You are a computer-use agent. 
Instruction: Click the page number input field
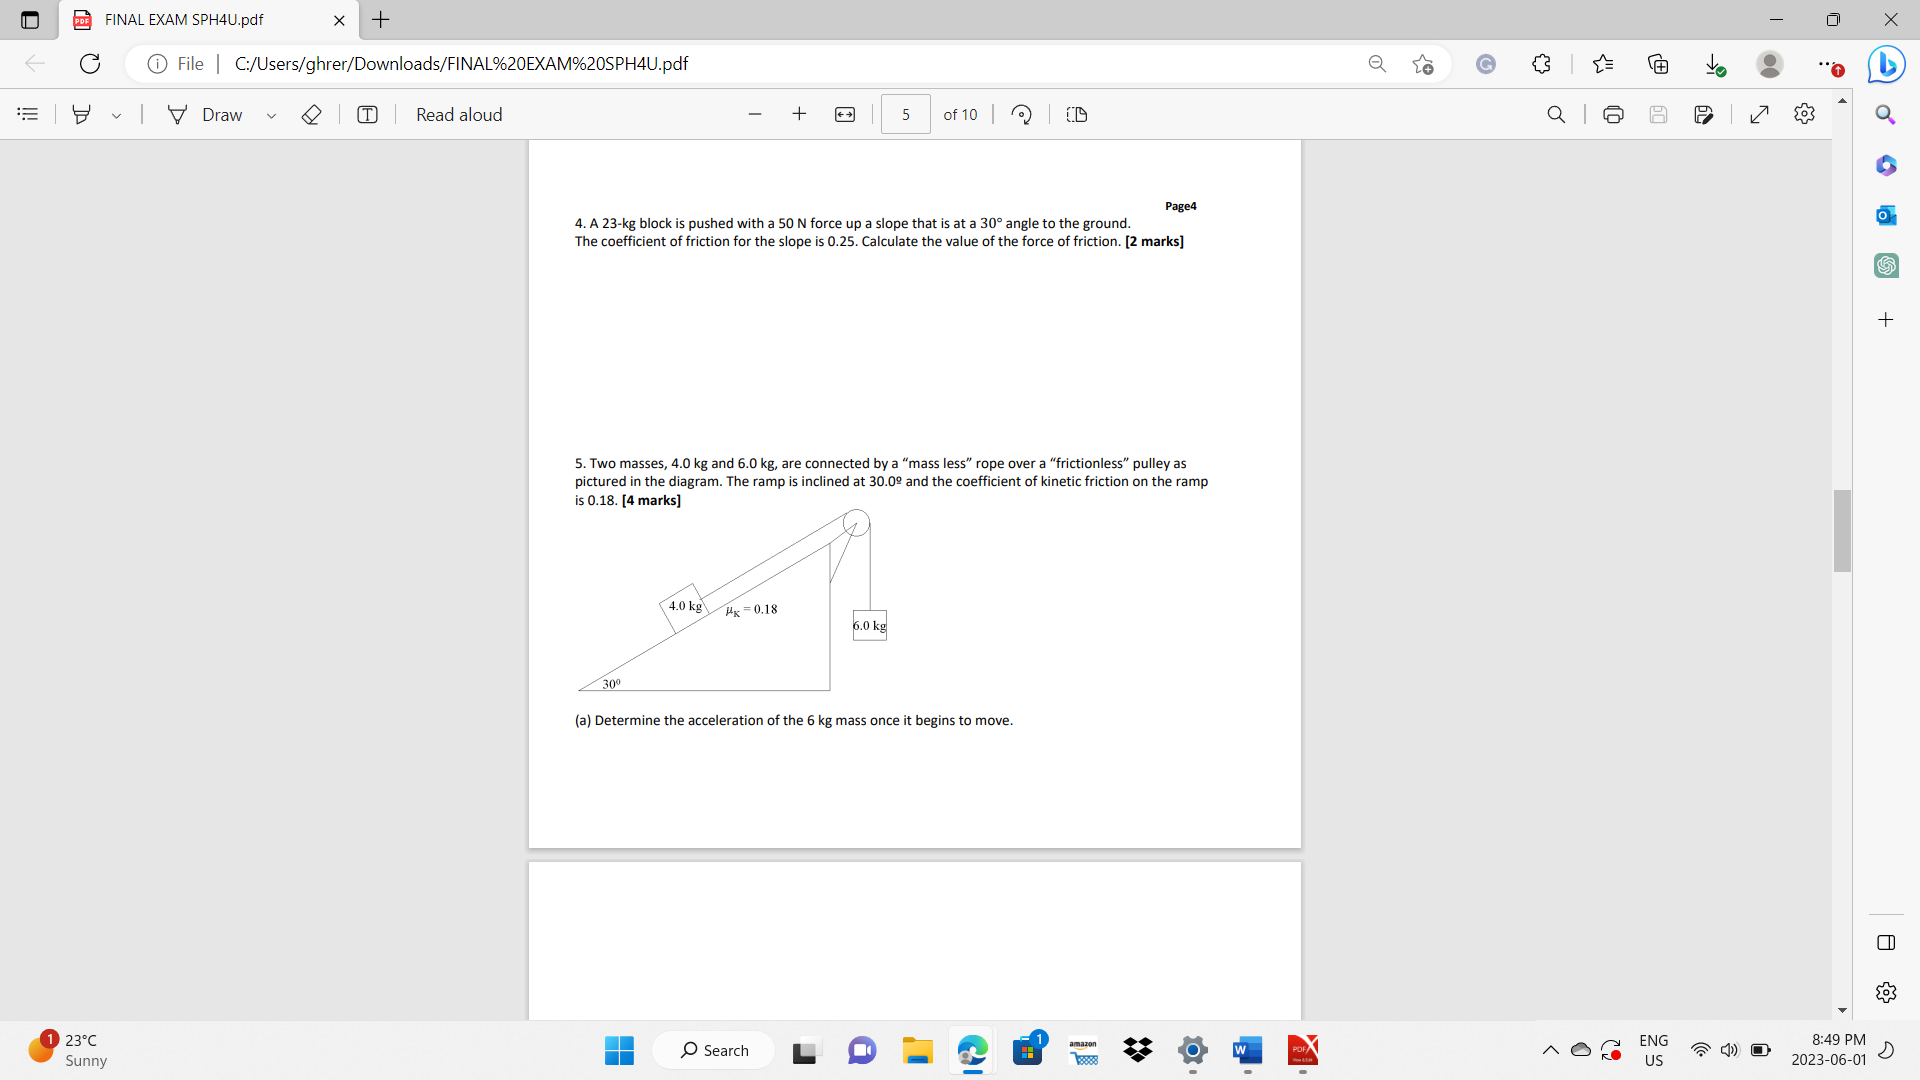tap(904, 114)
